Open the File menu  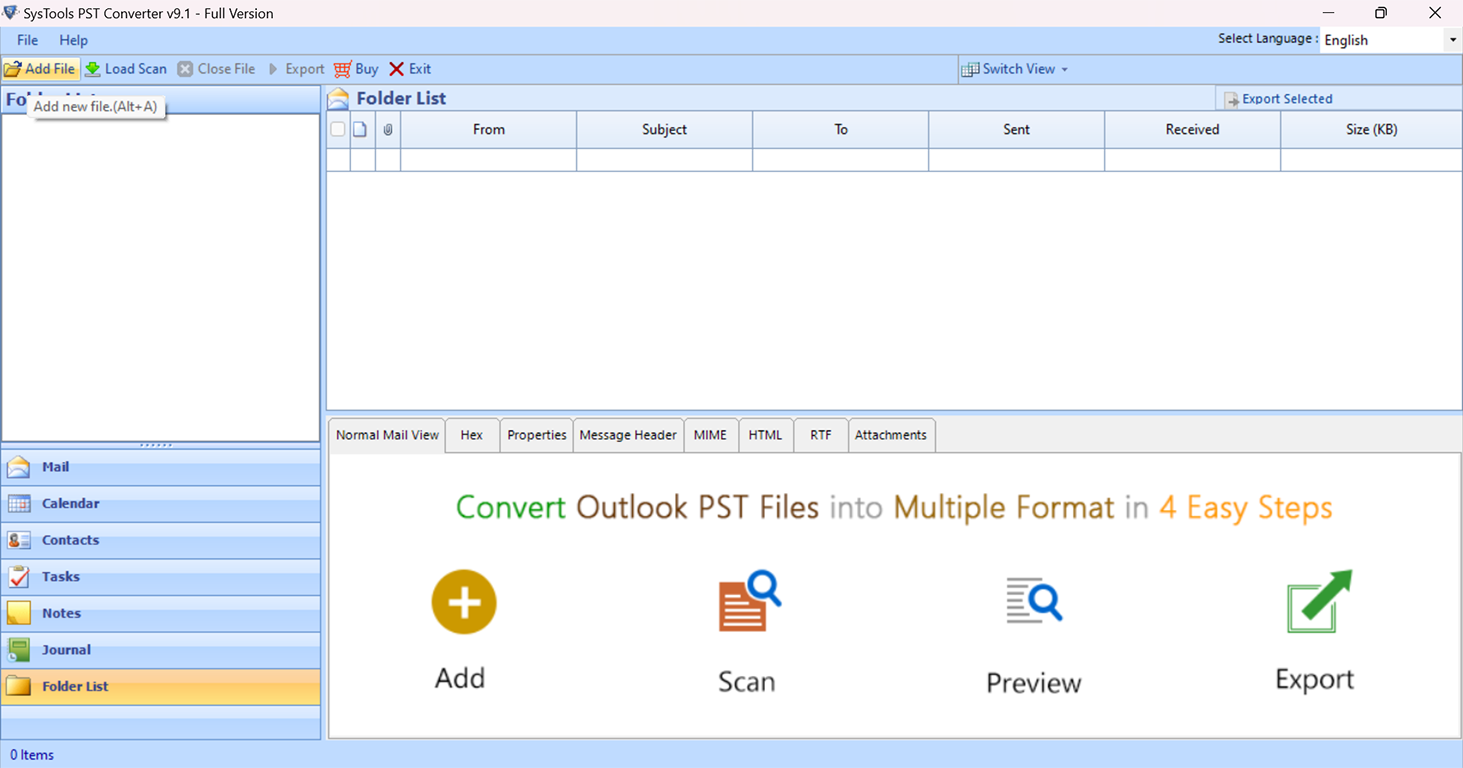26,40
